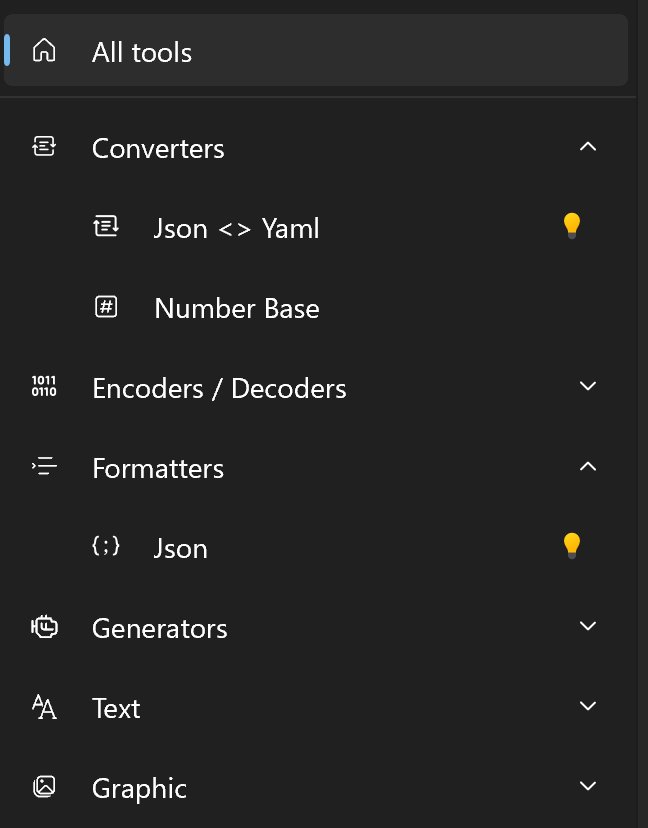Expand the Graphic section chevron
648x828 pixels.
pos(588,787)
